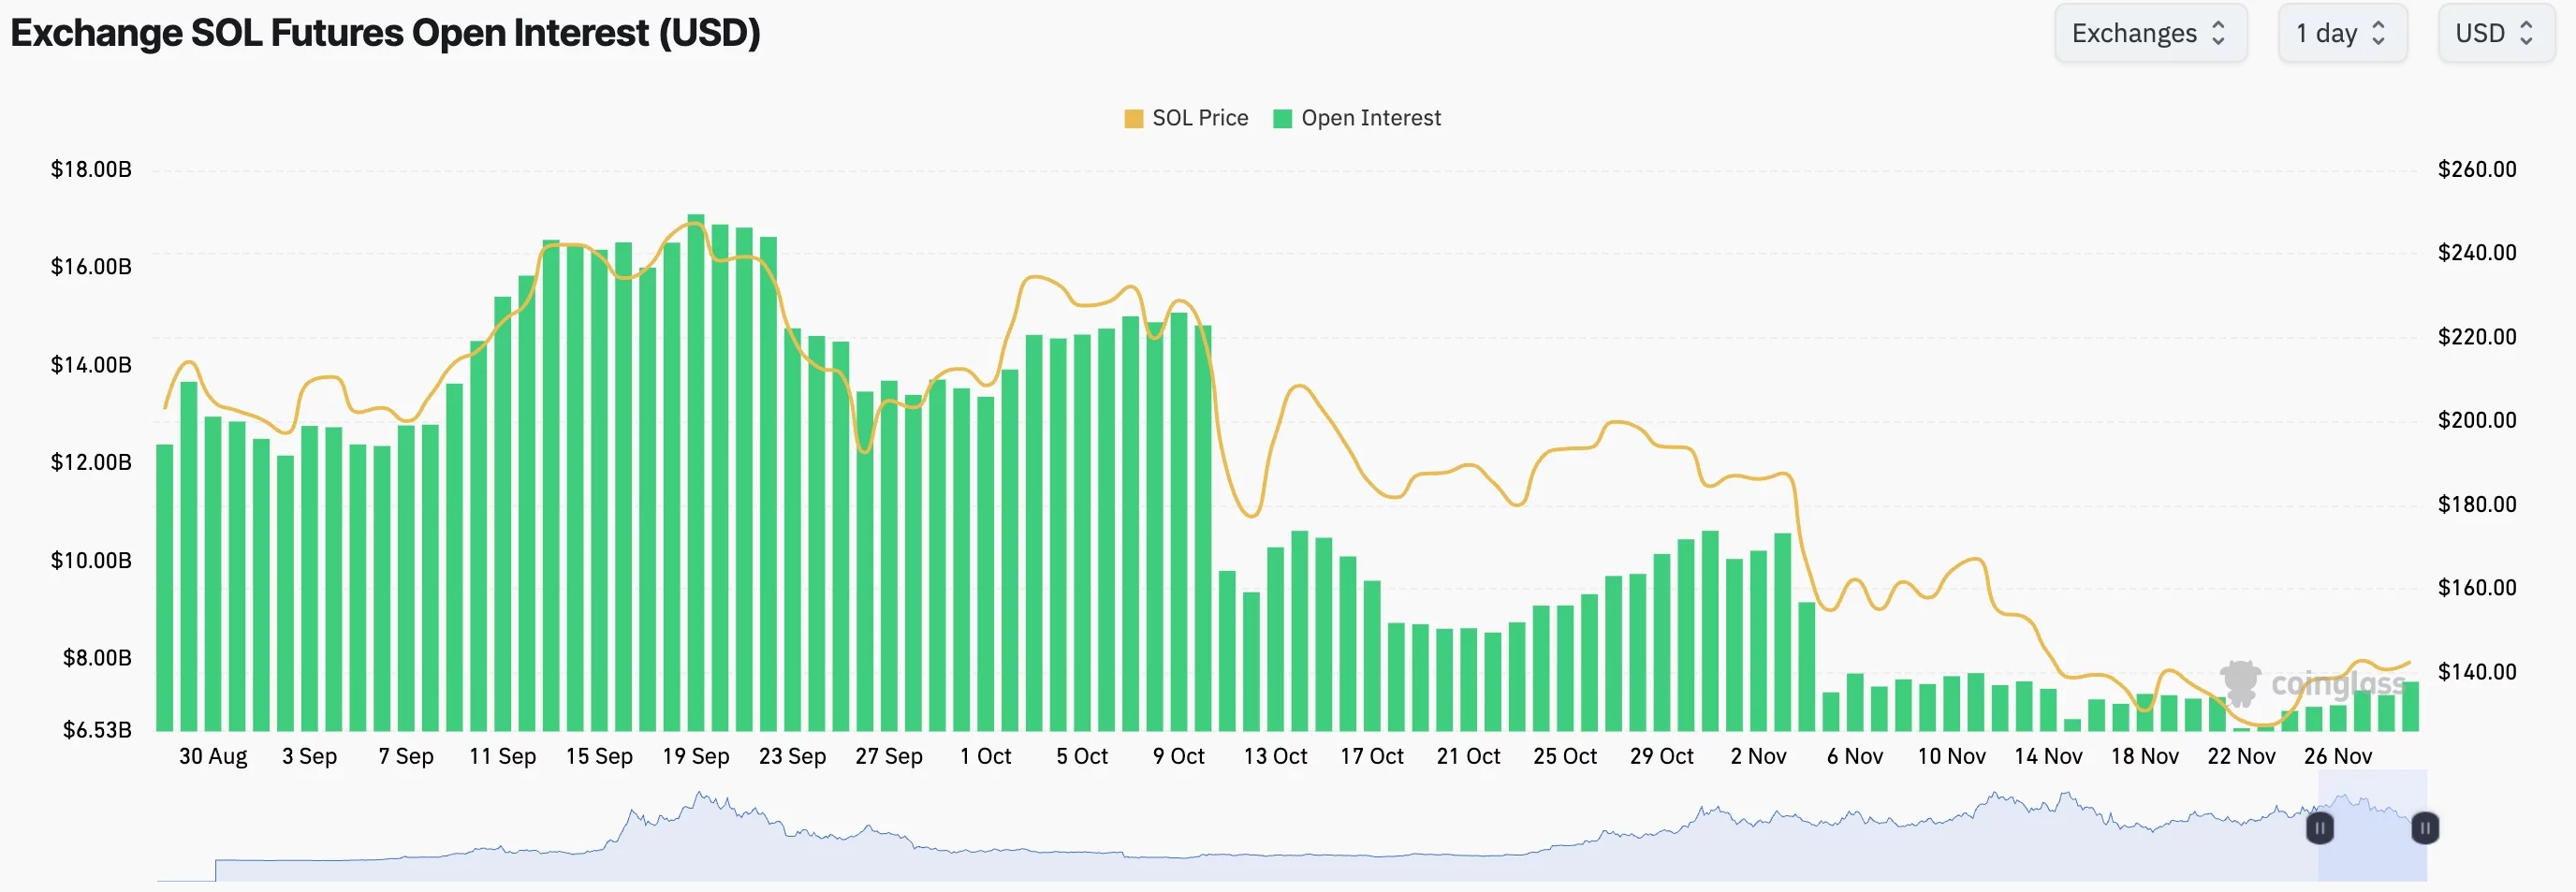Toggle the SOL Price series visibility
2576x892 pixels.
pyautogui.click(x=1200, y=117)
